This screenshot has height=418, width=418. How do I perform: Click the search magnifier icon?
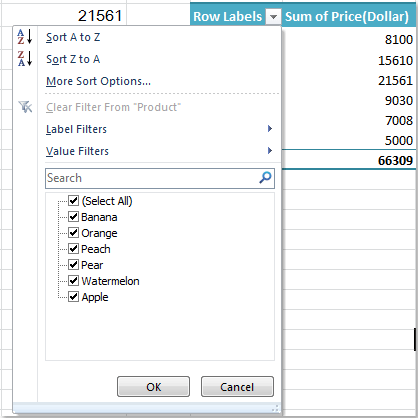point(265,178)
